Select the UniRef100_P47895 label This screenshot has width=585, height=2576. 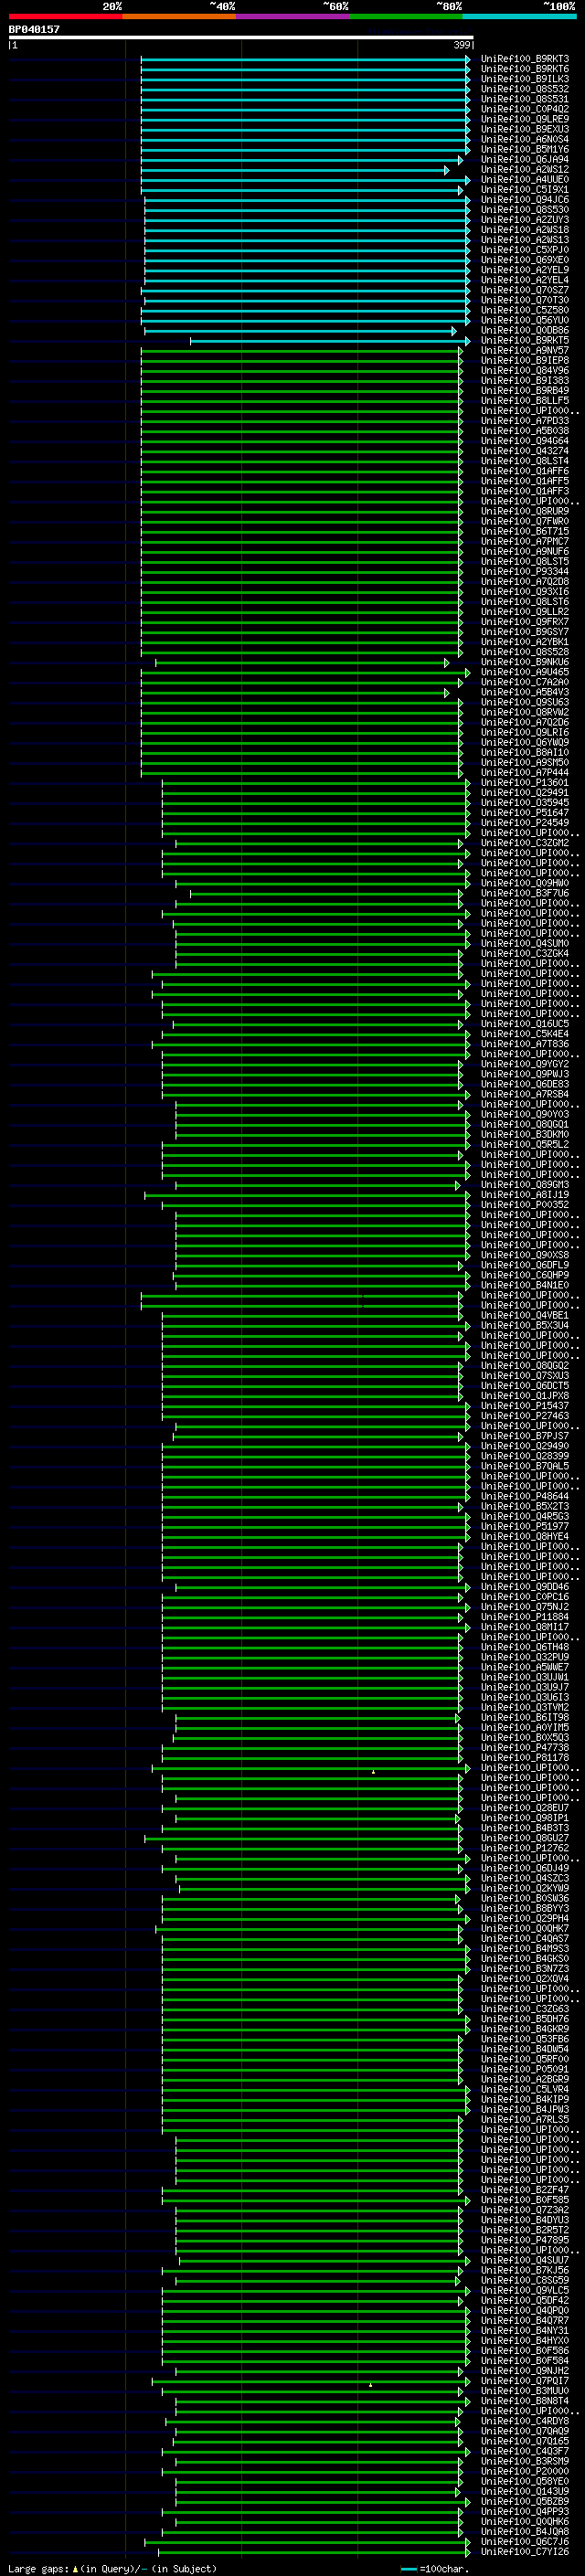[x=525, y=2240]
